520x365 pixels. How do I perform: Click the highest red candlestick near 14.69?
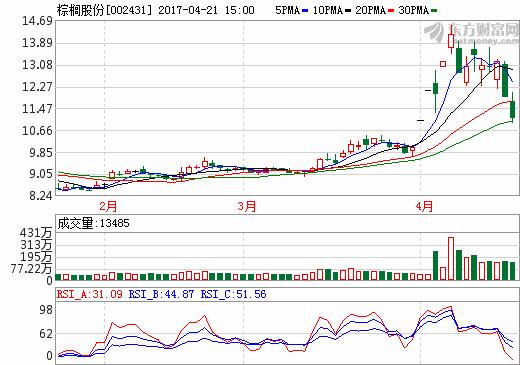pos(451,40)
